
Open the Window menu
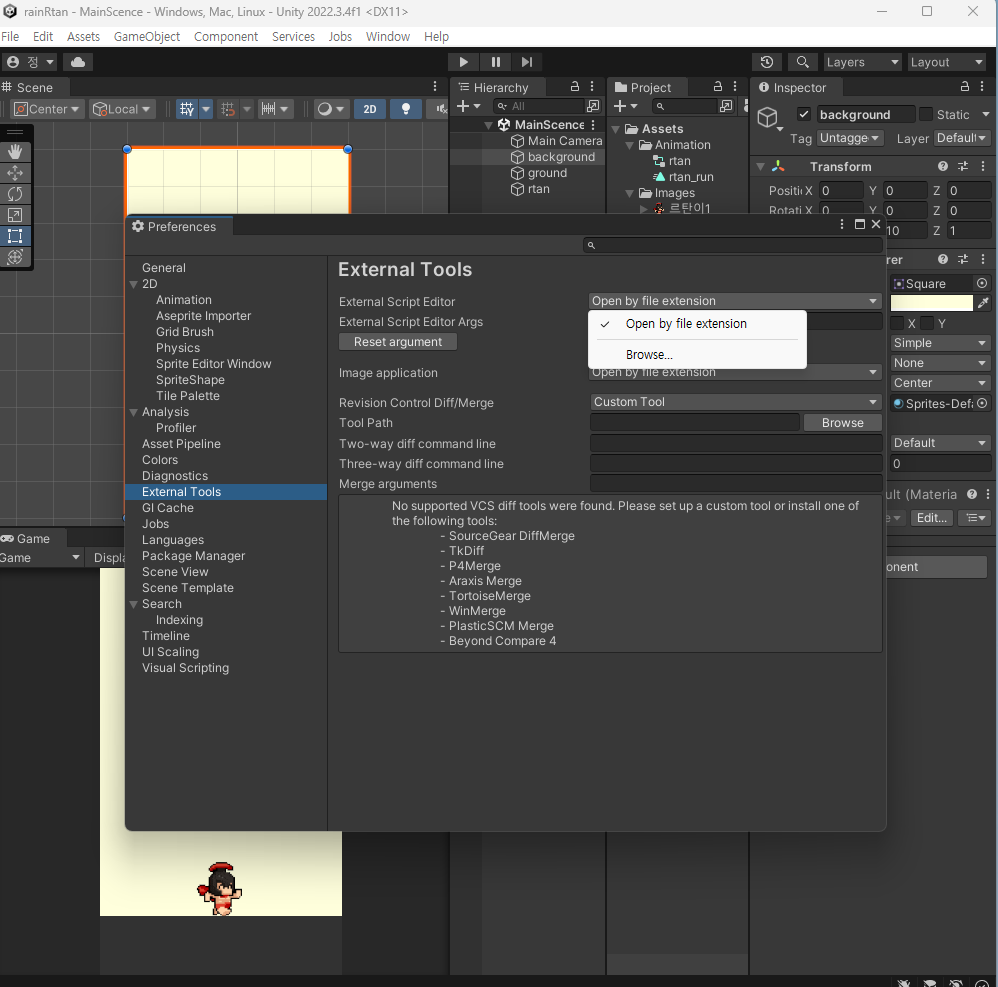point(388,36)
